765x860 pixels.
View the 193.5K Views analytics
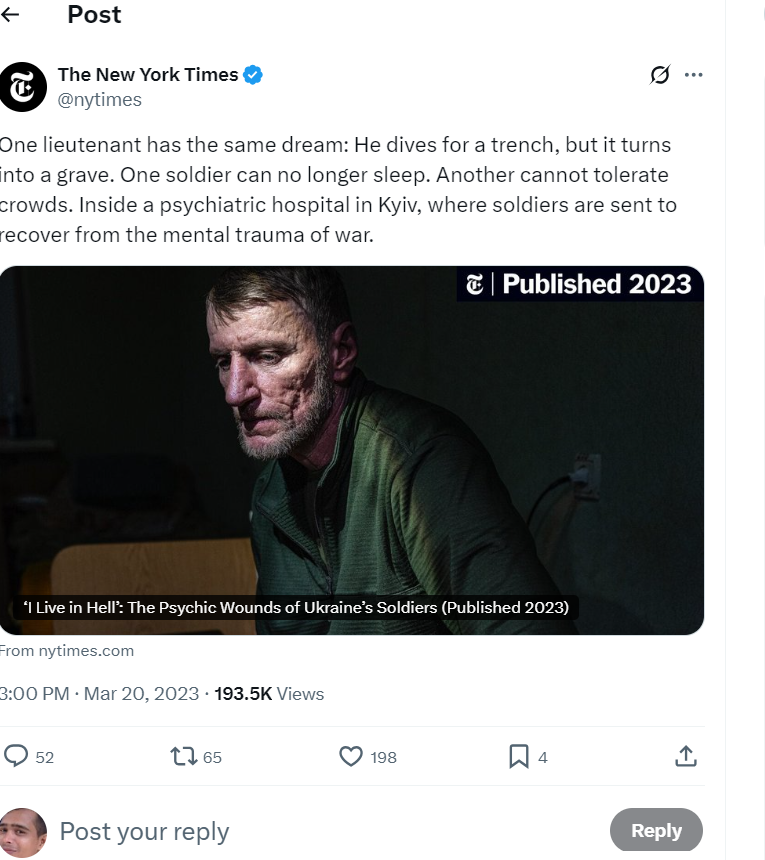tap(269, 694)
